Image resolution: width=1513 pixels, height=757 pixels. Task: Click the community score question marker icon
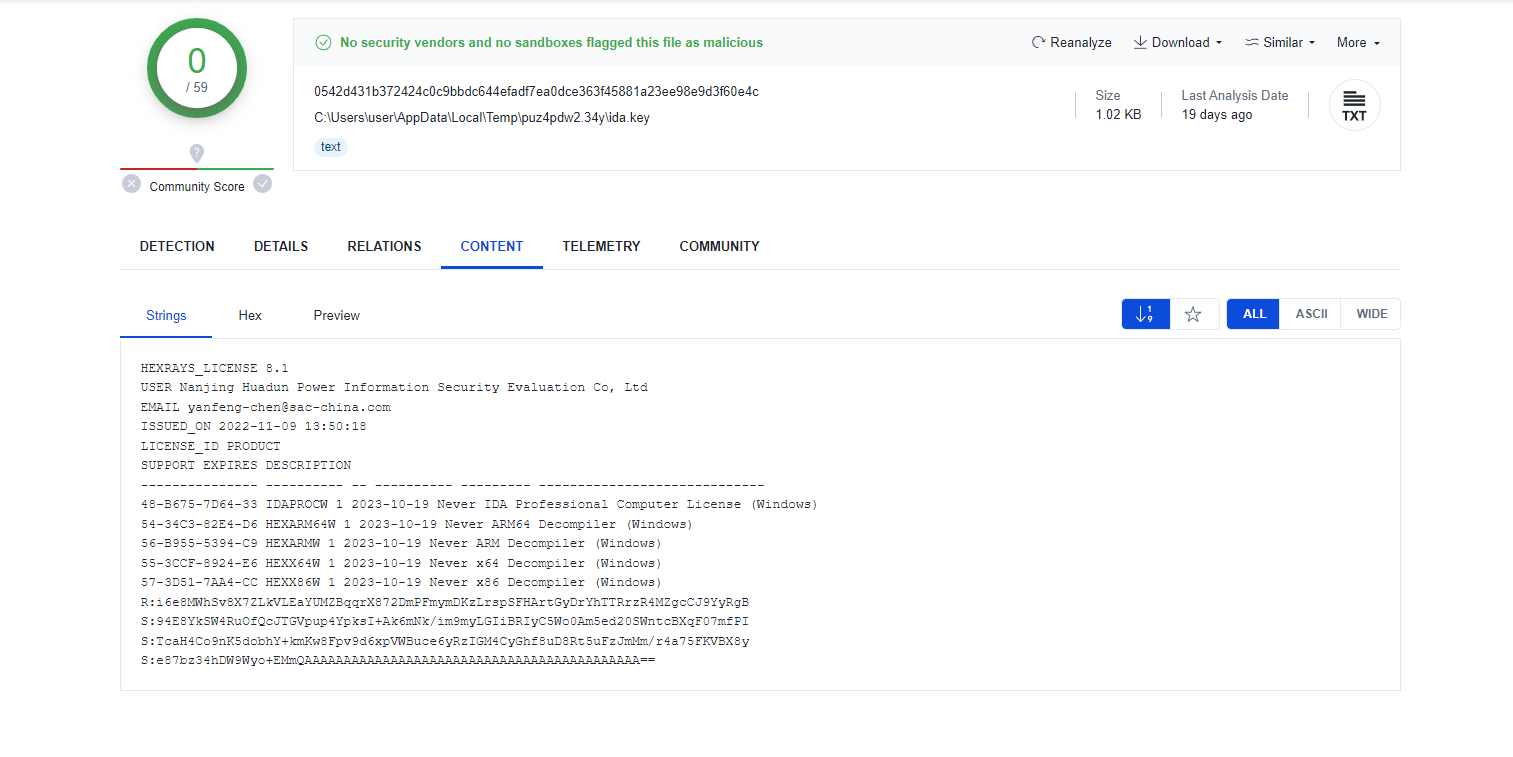197,153
